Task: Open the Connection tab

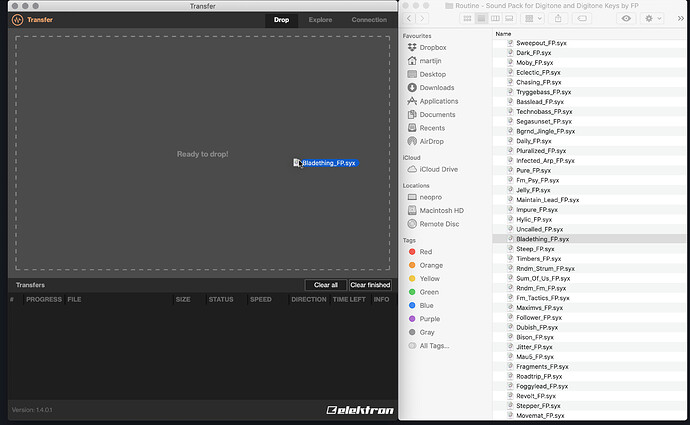Action: pyautogui.click(x=369, y=20)
